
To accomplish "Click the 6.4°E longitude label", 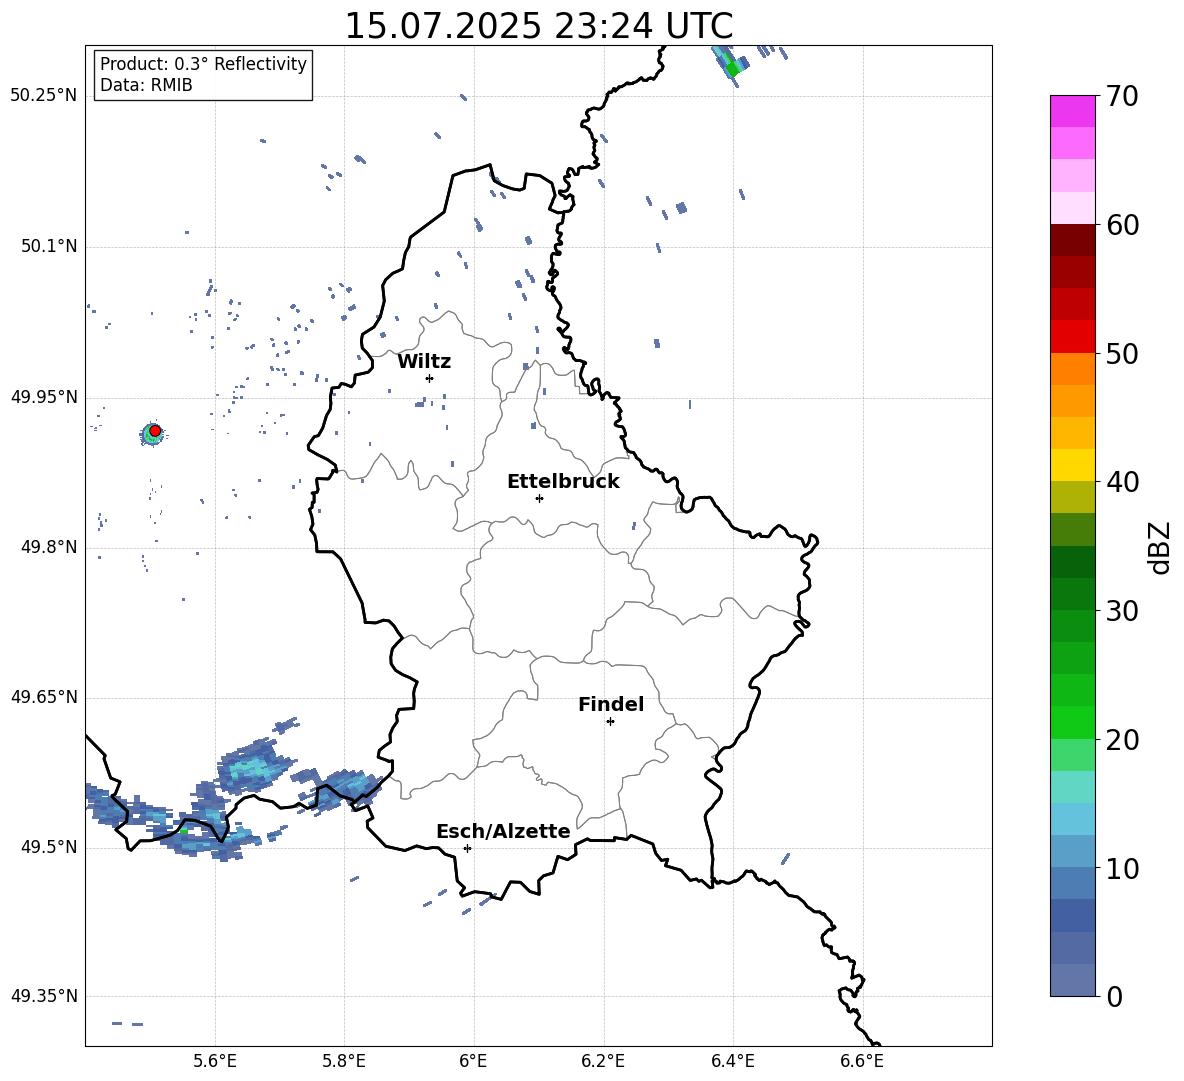I will (732, 1061).
